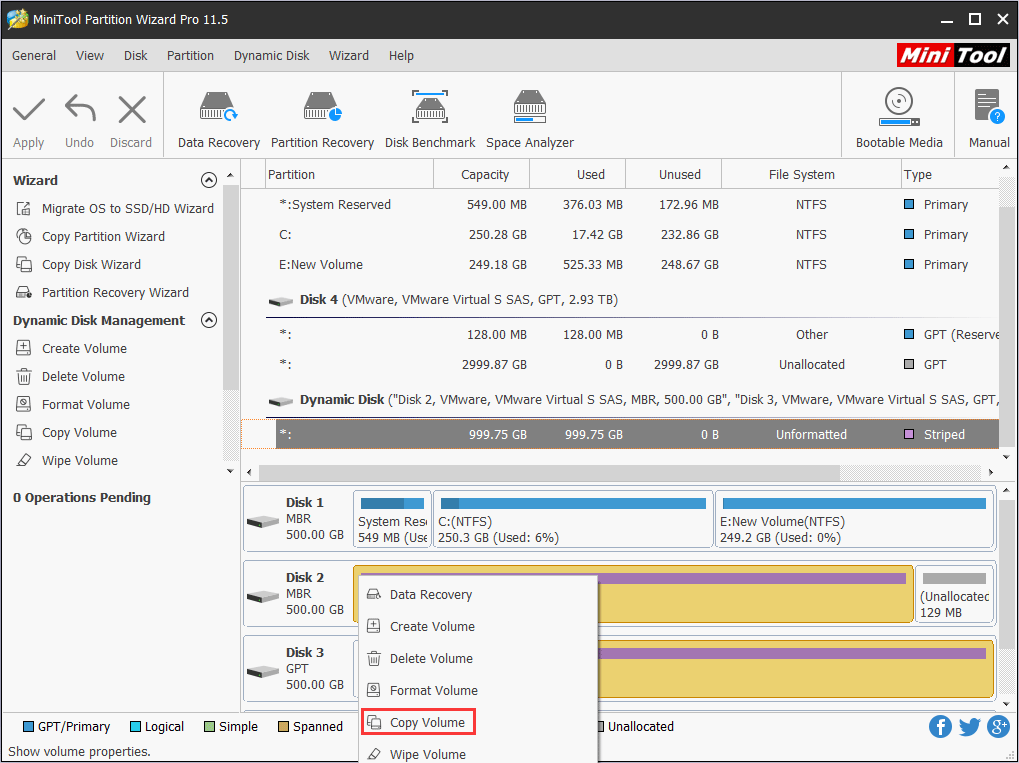Screen dimensions: 1019x763
Task: Click the Undo arrow icon
Action: [80, 109]
